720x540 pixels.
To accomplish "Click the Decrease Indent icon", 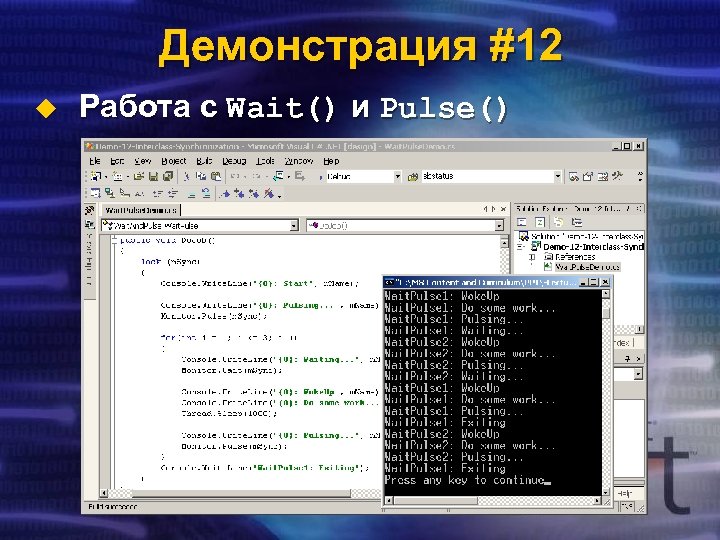I will point(158,194).
